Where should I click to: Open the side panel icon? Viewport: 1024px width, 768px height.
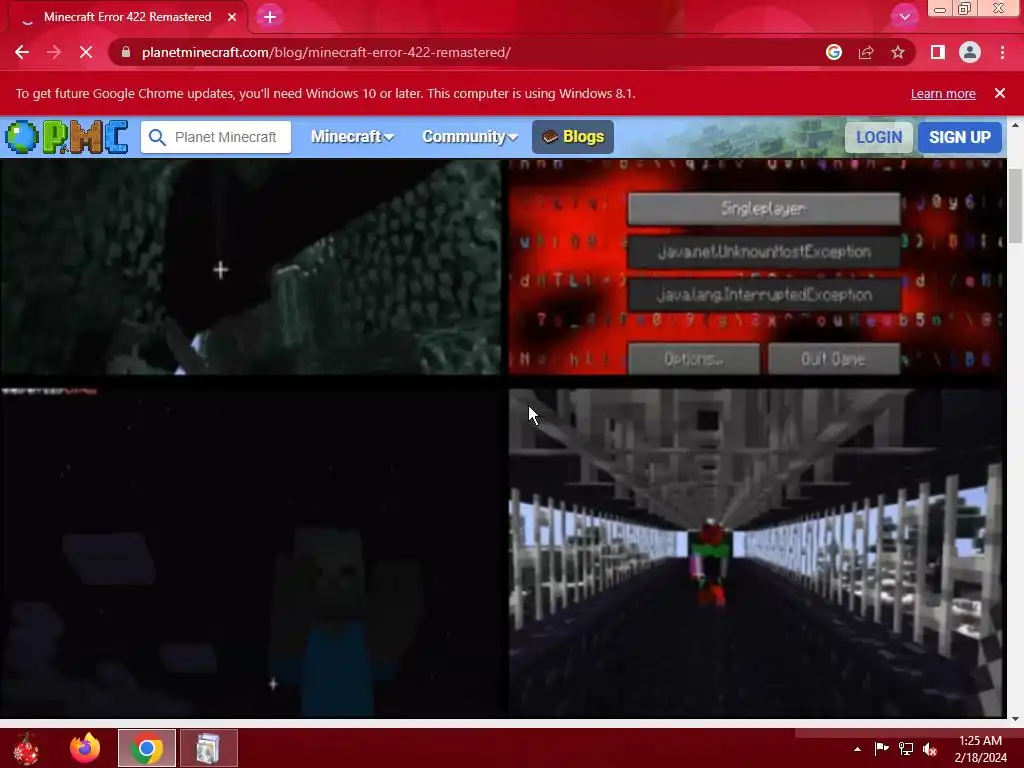[x=938, y=52]
